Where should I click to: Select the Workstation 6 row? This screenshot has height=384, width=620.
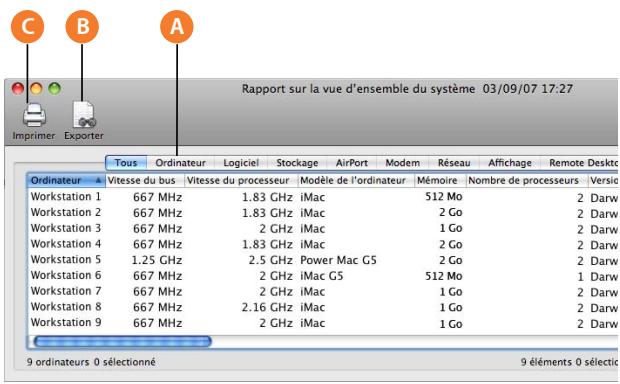point(323,276)
